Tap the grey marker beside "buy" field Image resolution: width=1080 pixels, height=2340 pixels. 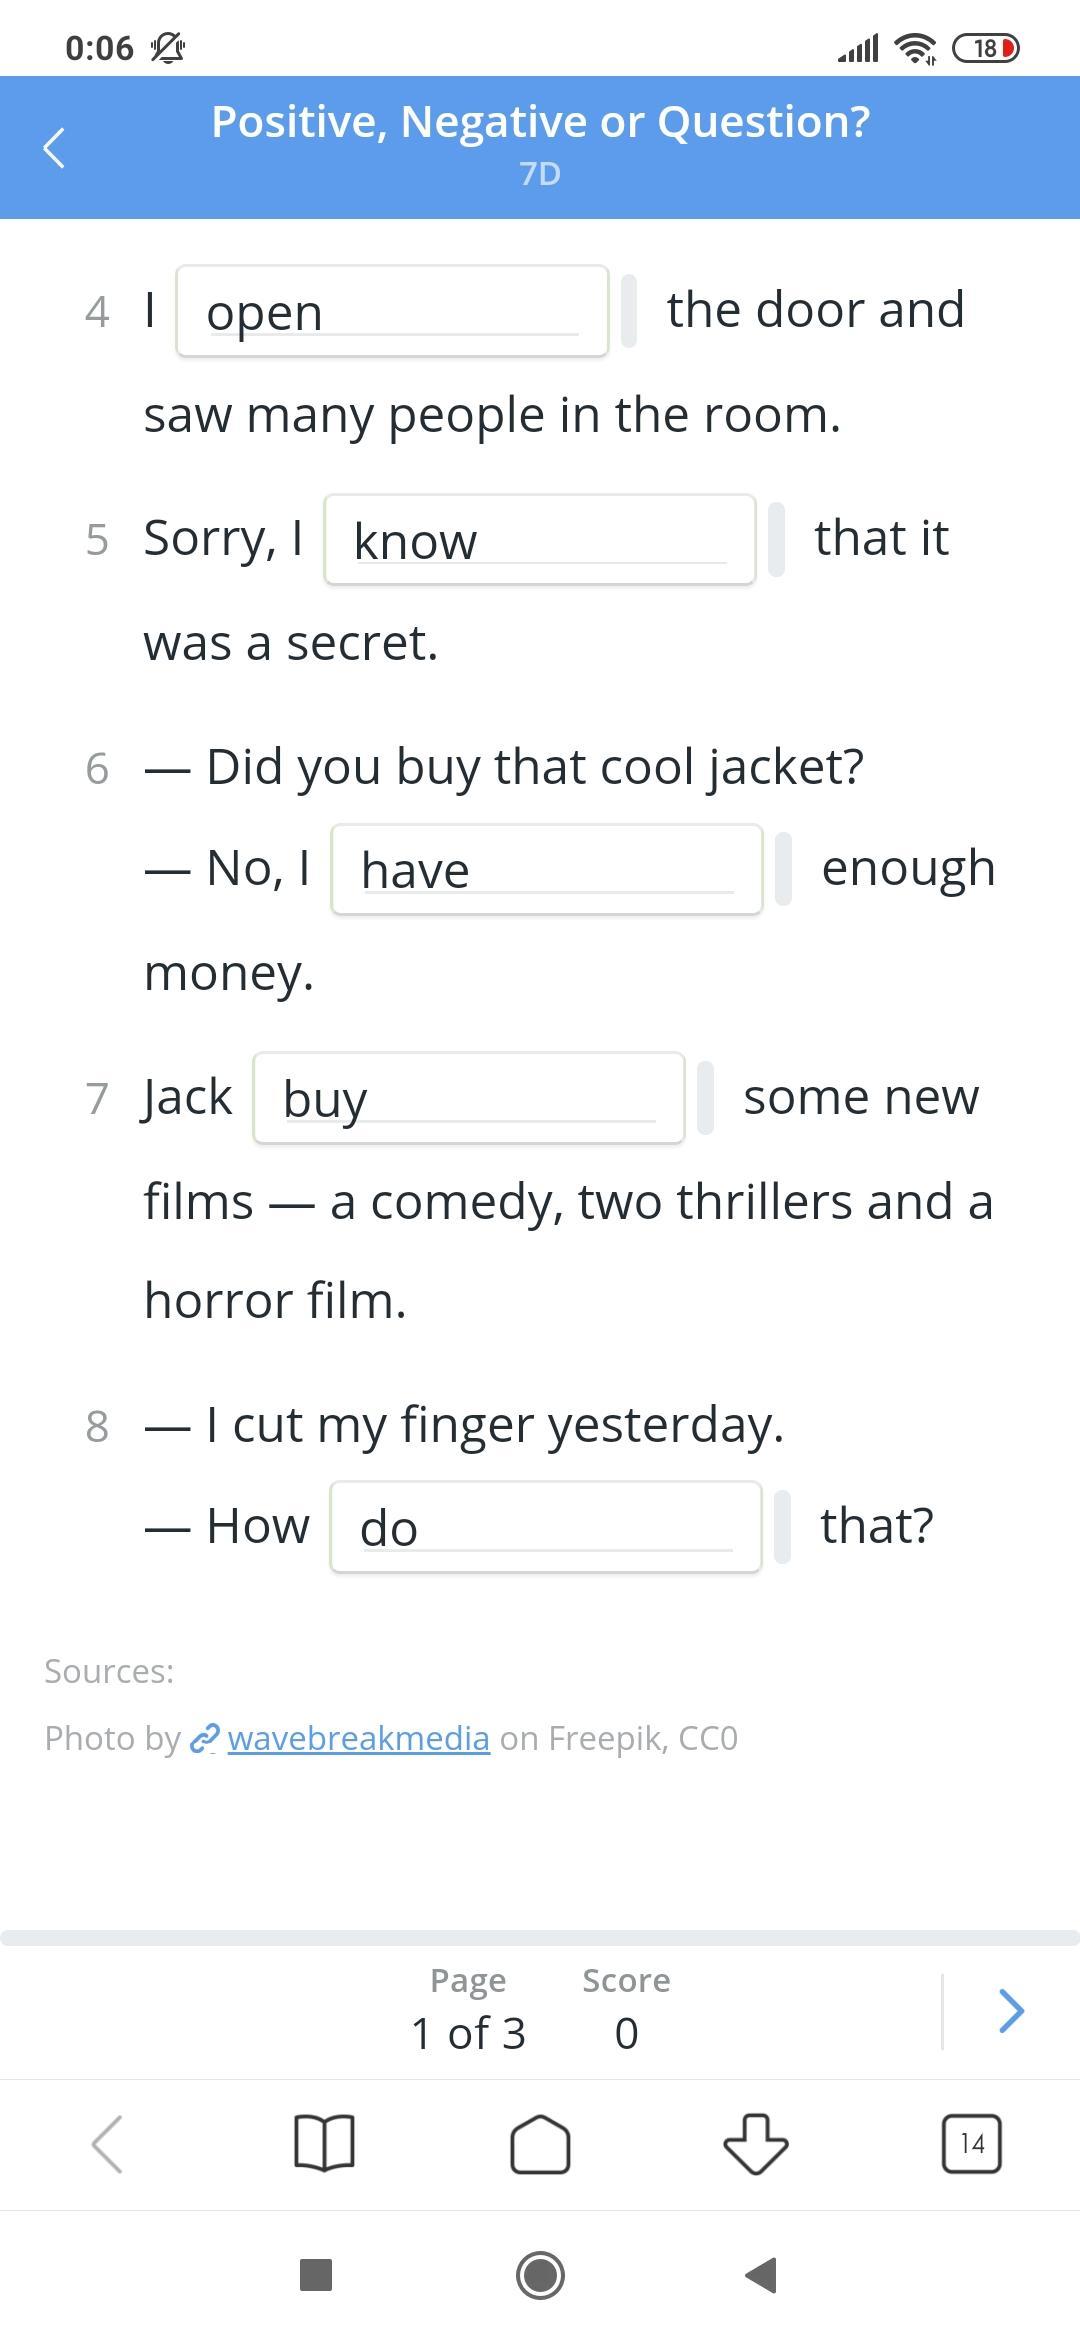pyautogui.click(x=705, y=1098)
